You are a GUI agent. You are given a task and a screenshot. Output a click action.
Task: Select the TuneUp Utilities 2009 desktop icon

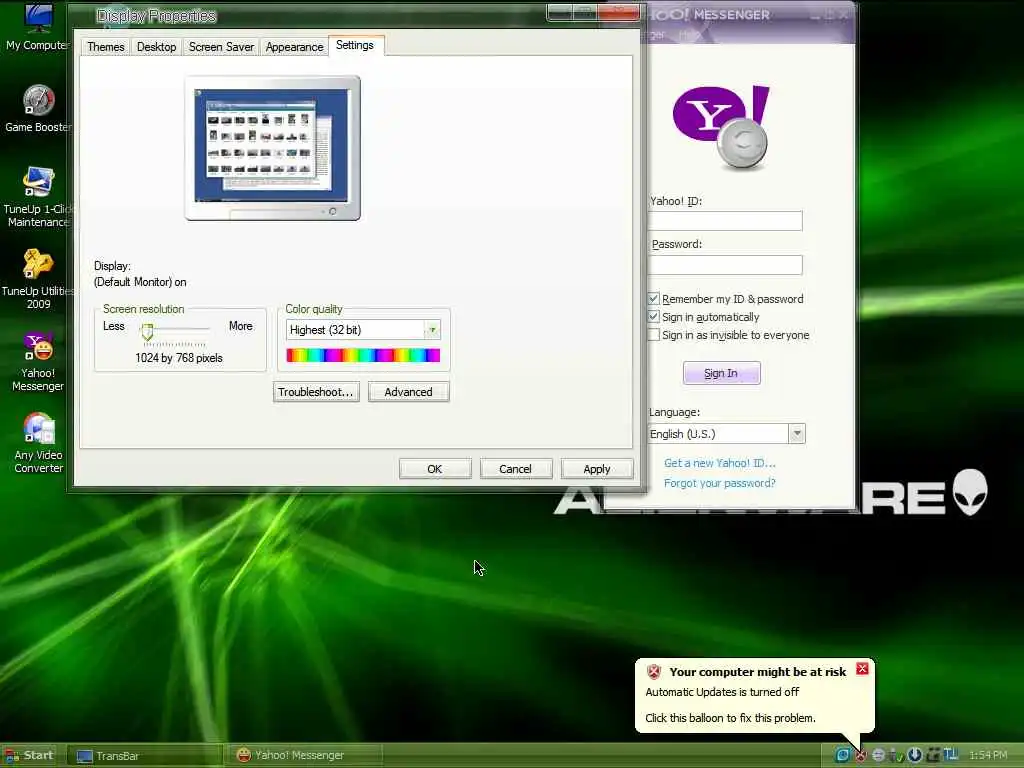pyautogui.click(x=38, y=279)
